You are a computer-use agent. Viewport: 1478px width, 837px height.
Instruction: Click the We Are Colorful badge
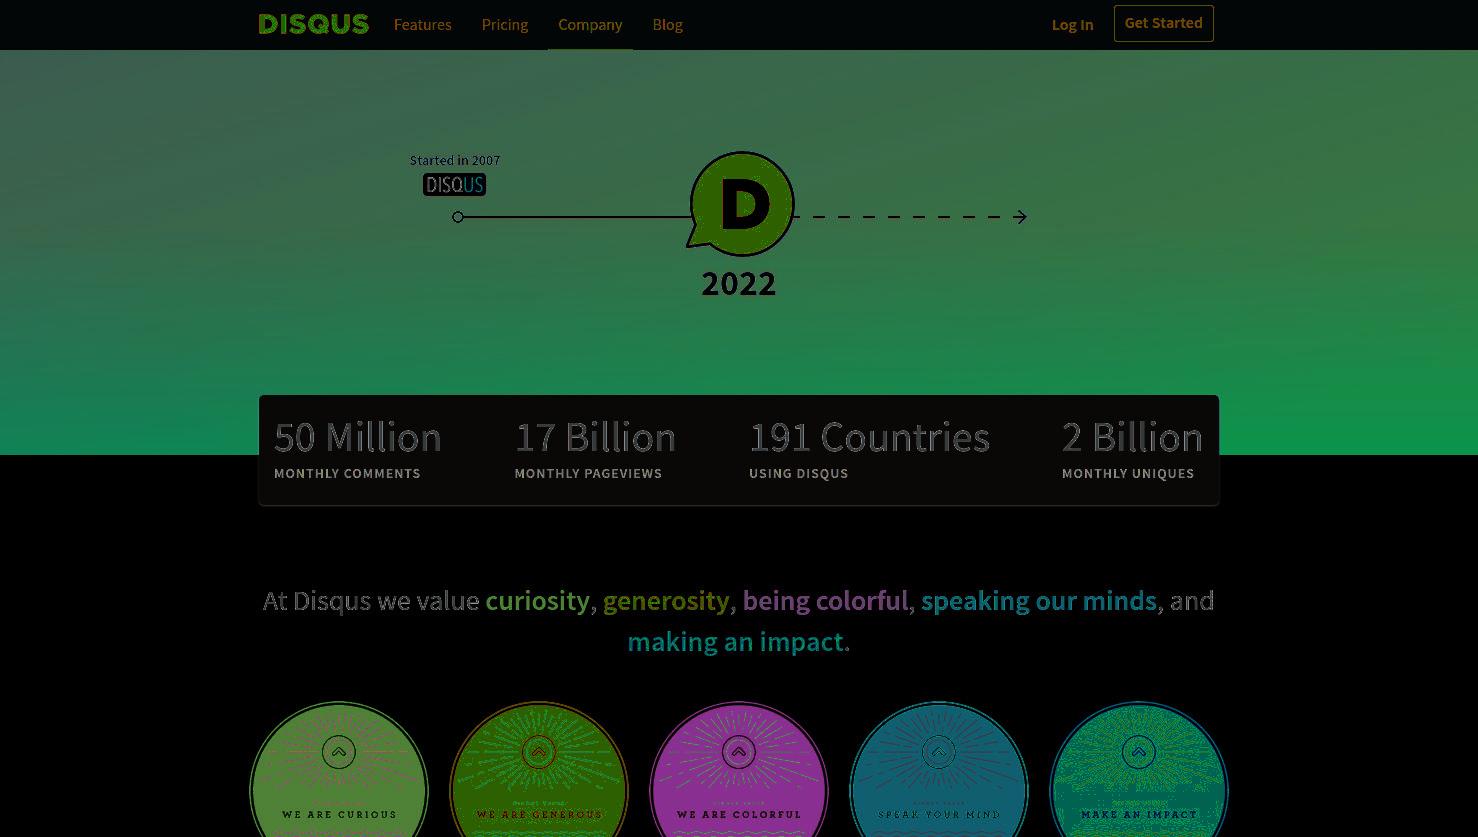(x=739, y=770)
